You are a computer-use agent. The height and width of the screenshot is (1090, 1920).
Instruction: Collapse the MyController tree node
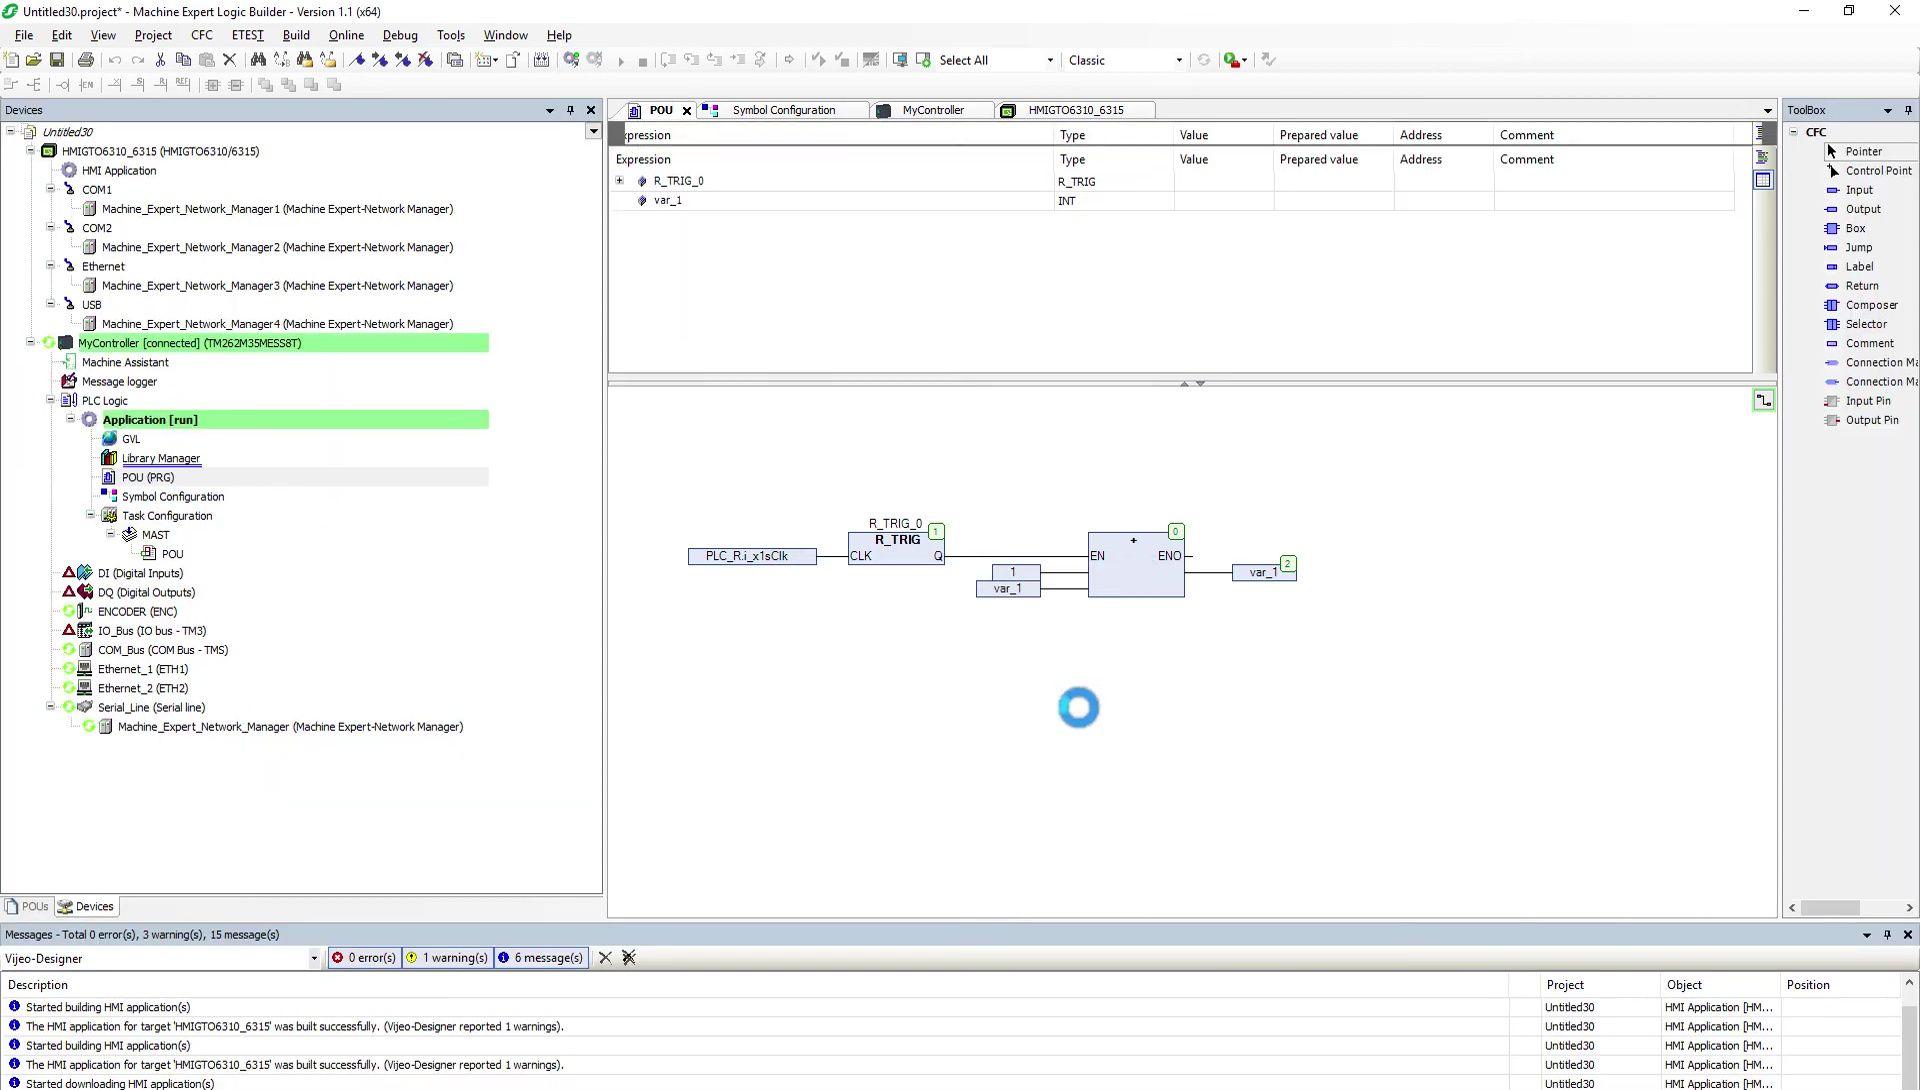tap(30, 343)
